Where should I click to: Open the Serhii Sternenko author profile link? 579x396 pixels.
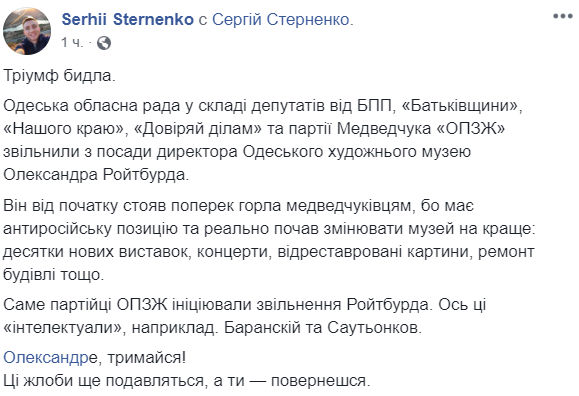[x=127, y=20]
